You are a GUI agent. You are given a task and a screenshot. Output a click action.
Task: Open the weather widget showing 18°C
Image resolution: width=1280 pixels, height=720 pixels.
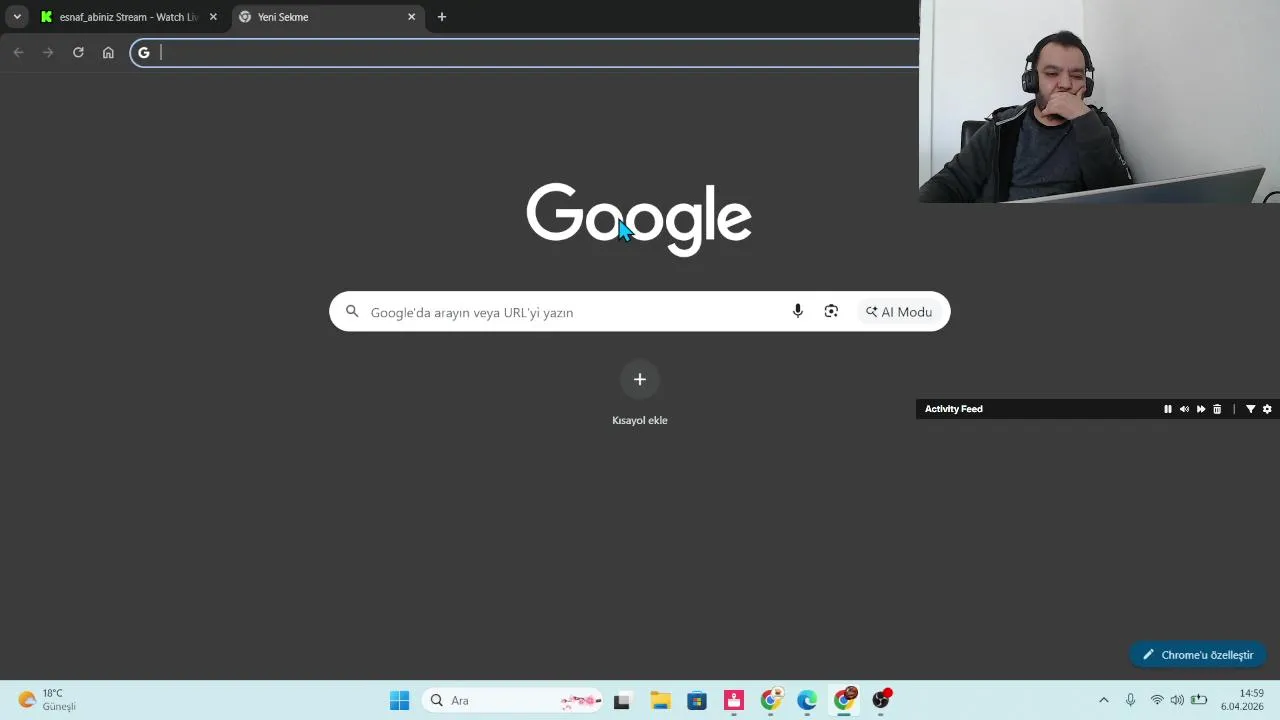click(48, 700)
